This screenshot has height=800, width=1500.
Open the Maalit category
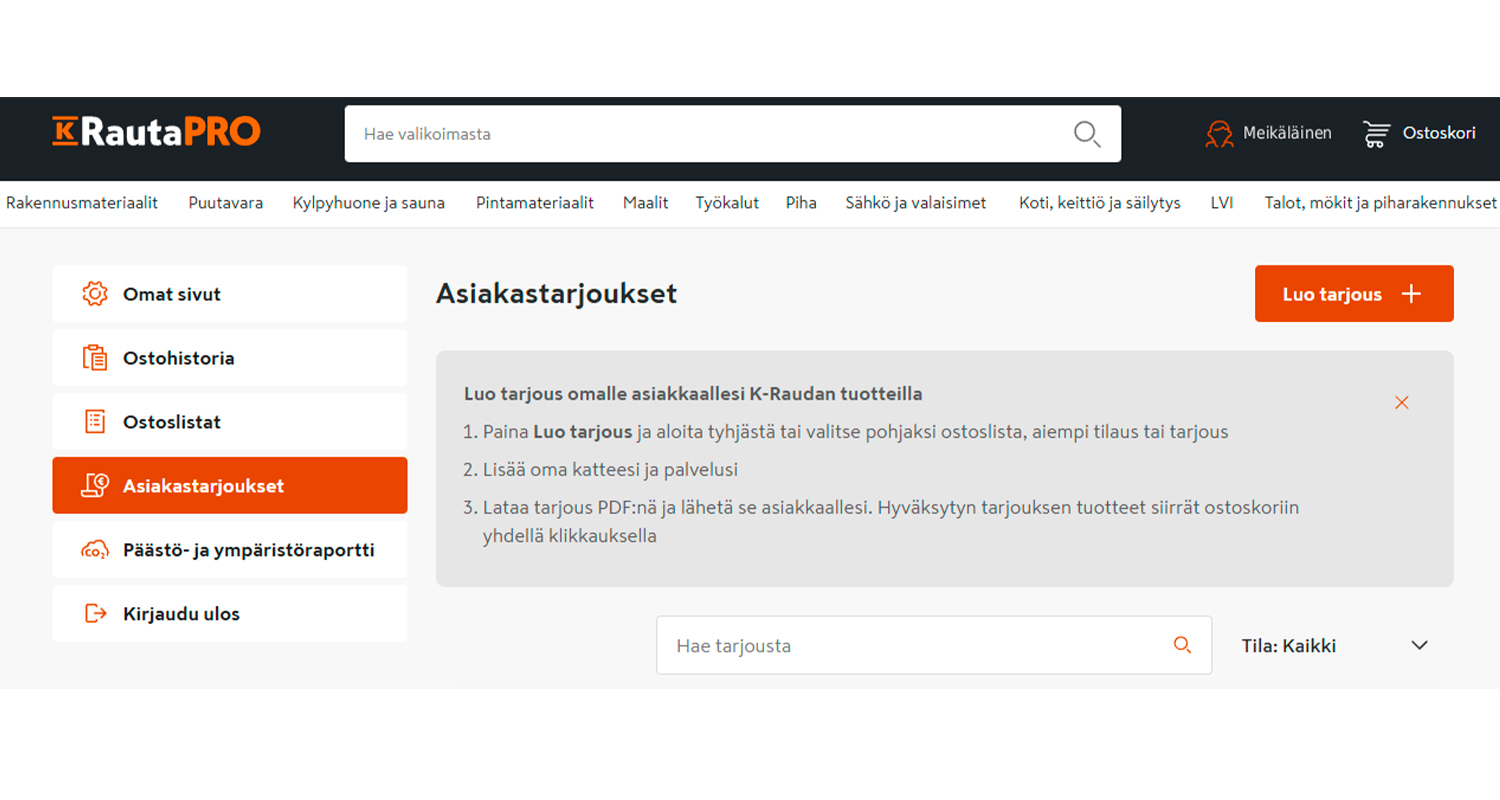tap(645, 203)
